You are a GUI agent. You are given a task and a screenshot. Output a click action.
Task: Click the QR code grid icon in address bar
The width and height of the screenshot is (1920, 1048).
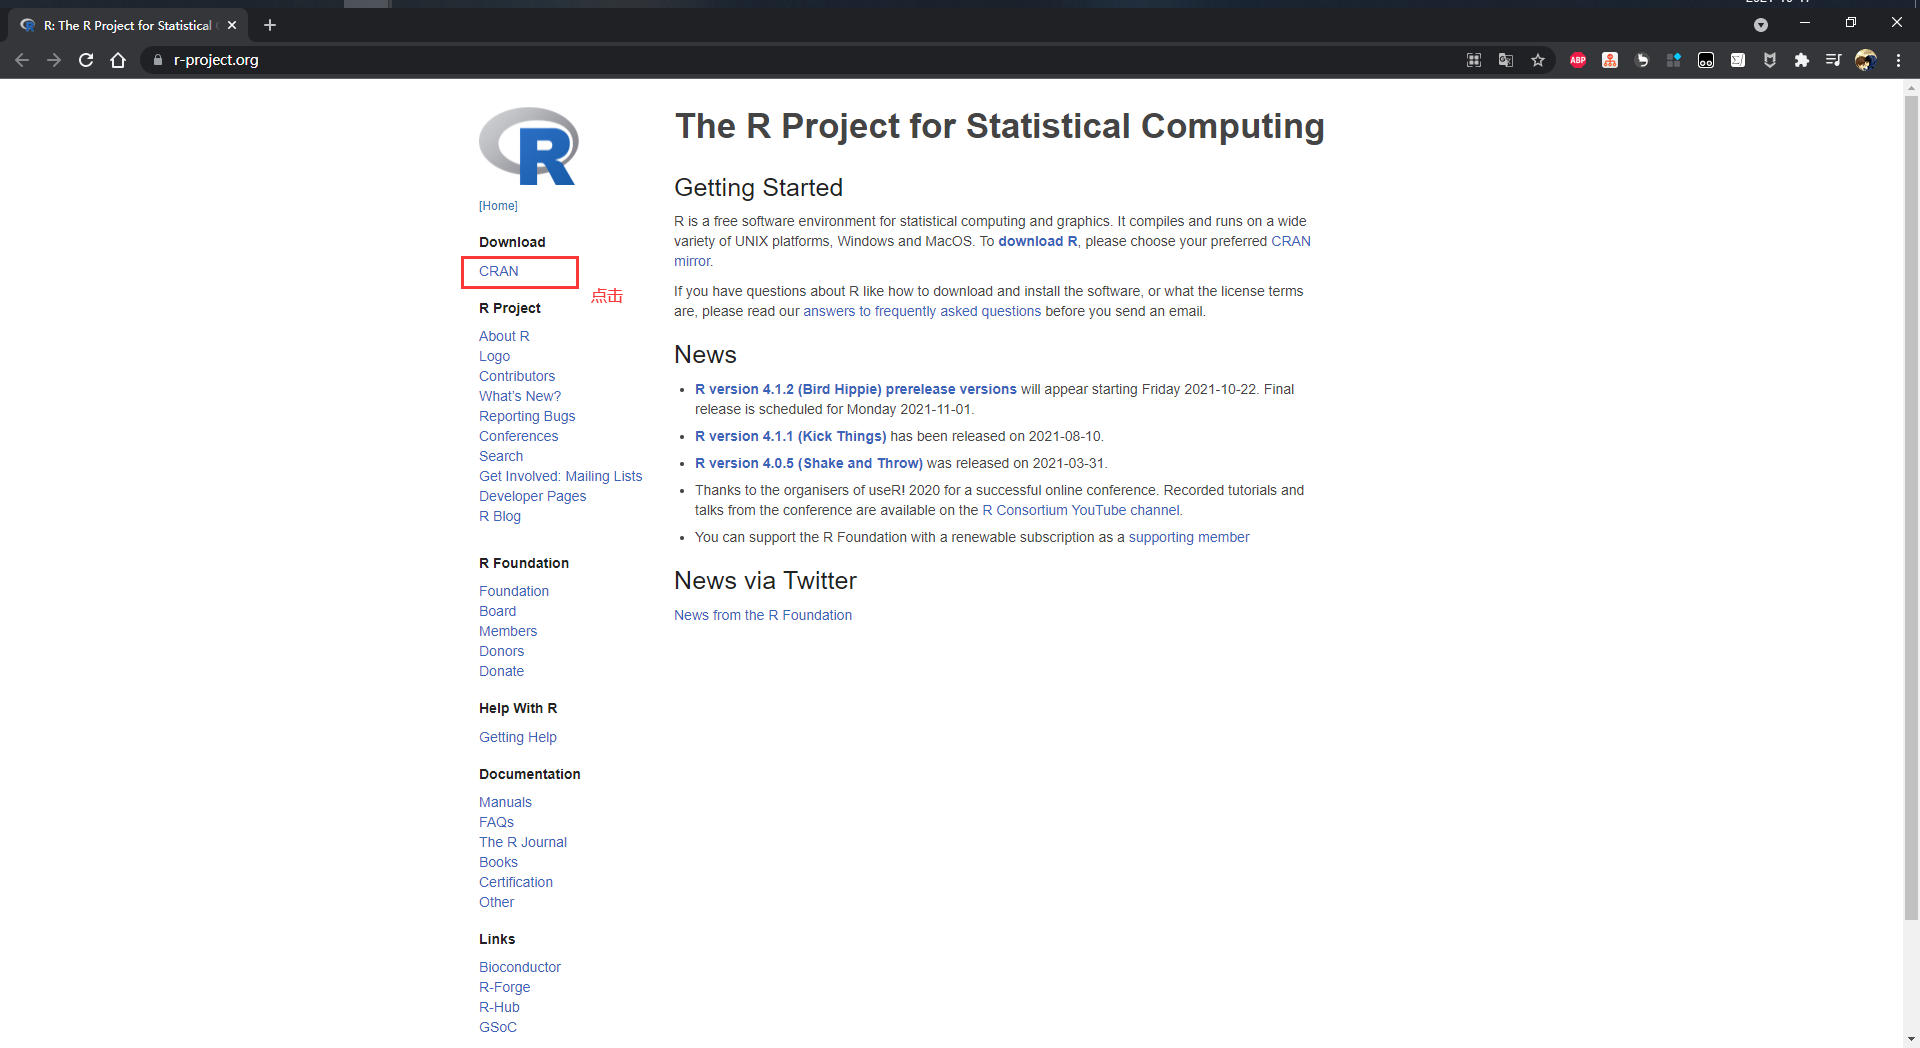click(1474, 60)
